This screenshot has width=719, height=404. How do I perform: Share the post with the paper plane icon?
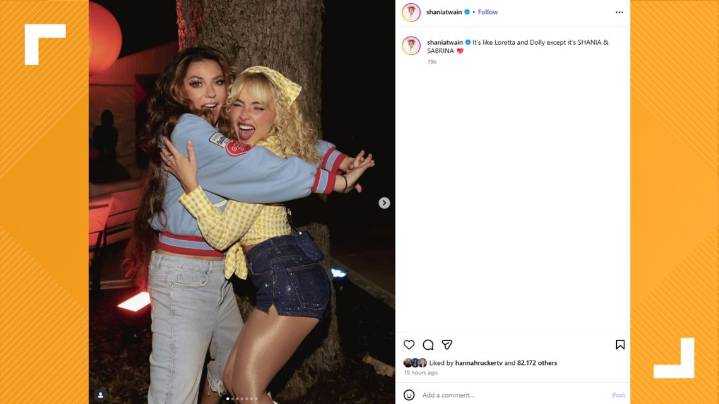(447, 345)
